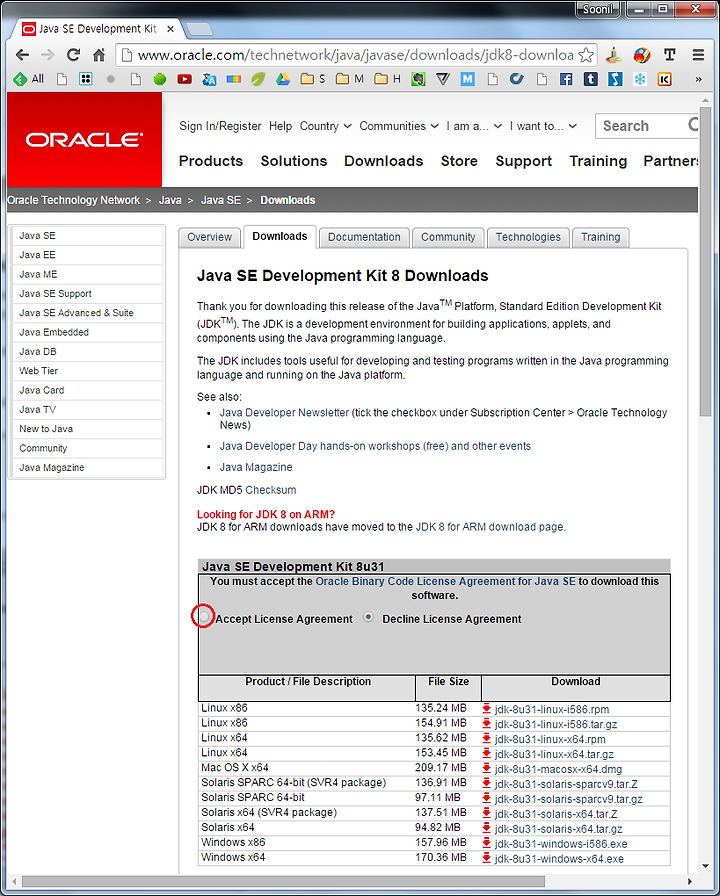Open the Downloads main menu
The height and width of the screenshot is (896, 720).
point(383,161)
